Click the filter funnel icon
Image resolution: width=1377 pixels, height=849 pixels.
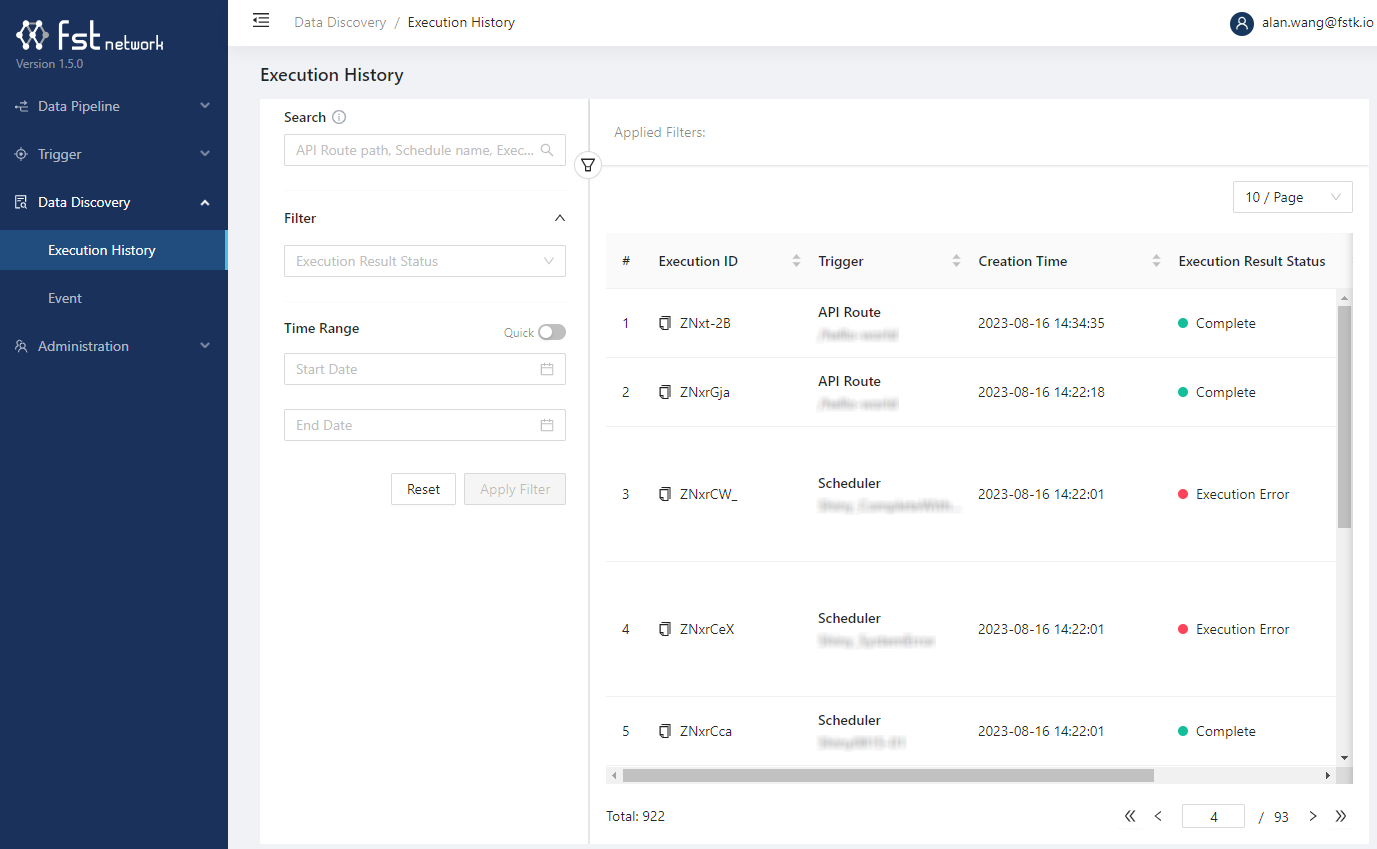(589, 166)
